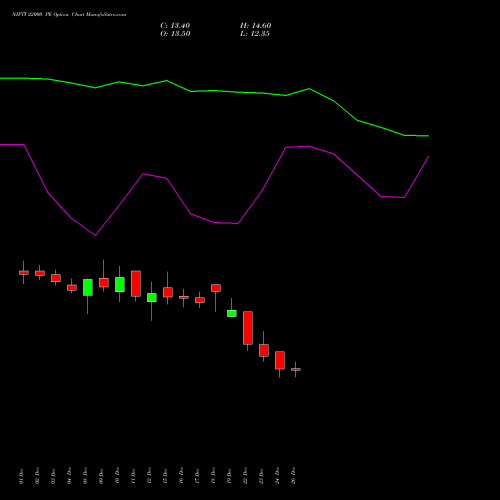Select the 01 Dec red candle
Image resolution: width=500 pixels, height=500 pixels.
pyautogui.click(x=24, y=273)
